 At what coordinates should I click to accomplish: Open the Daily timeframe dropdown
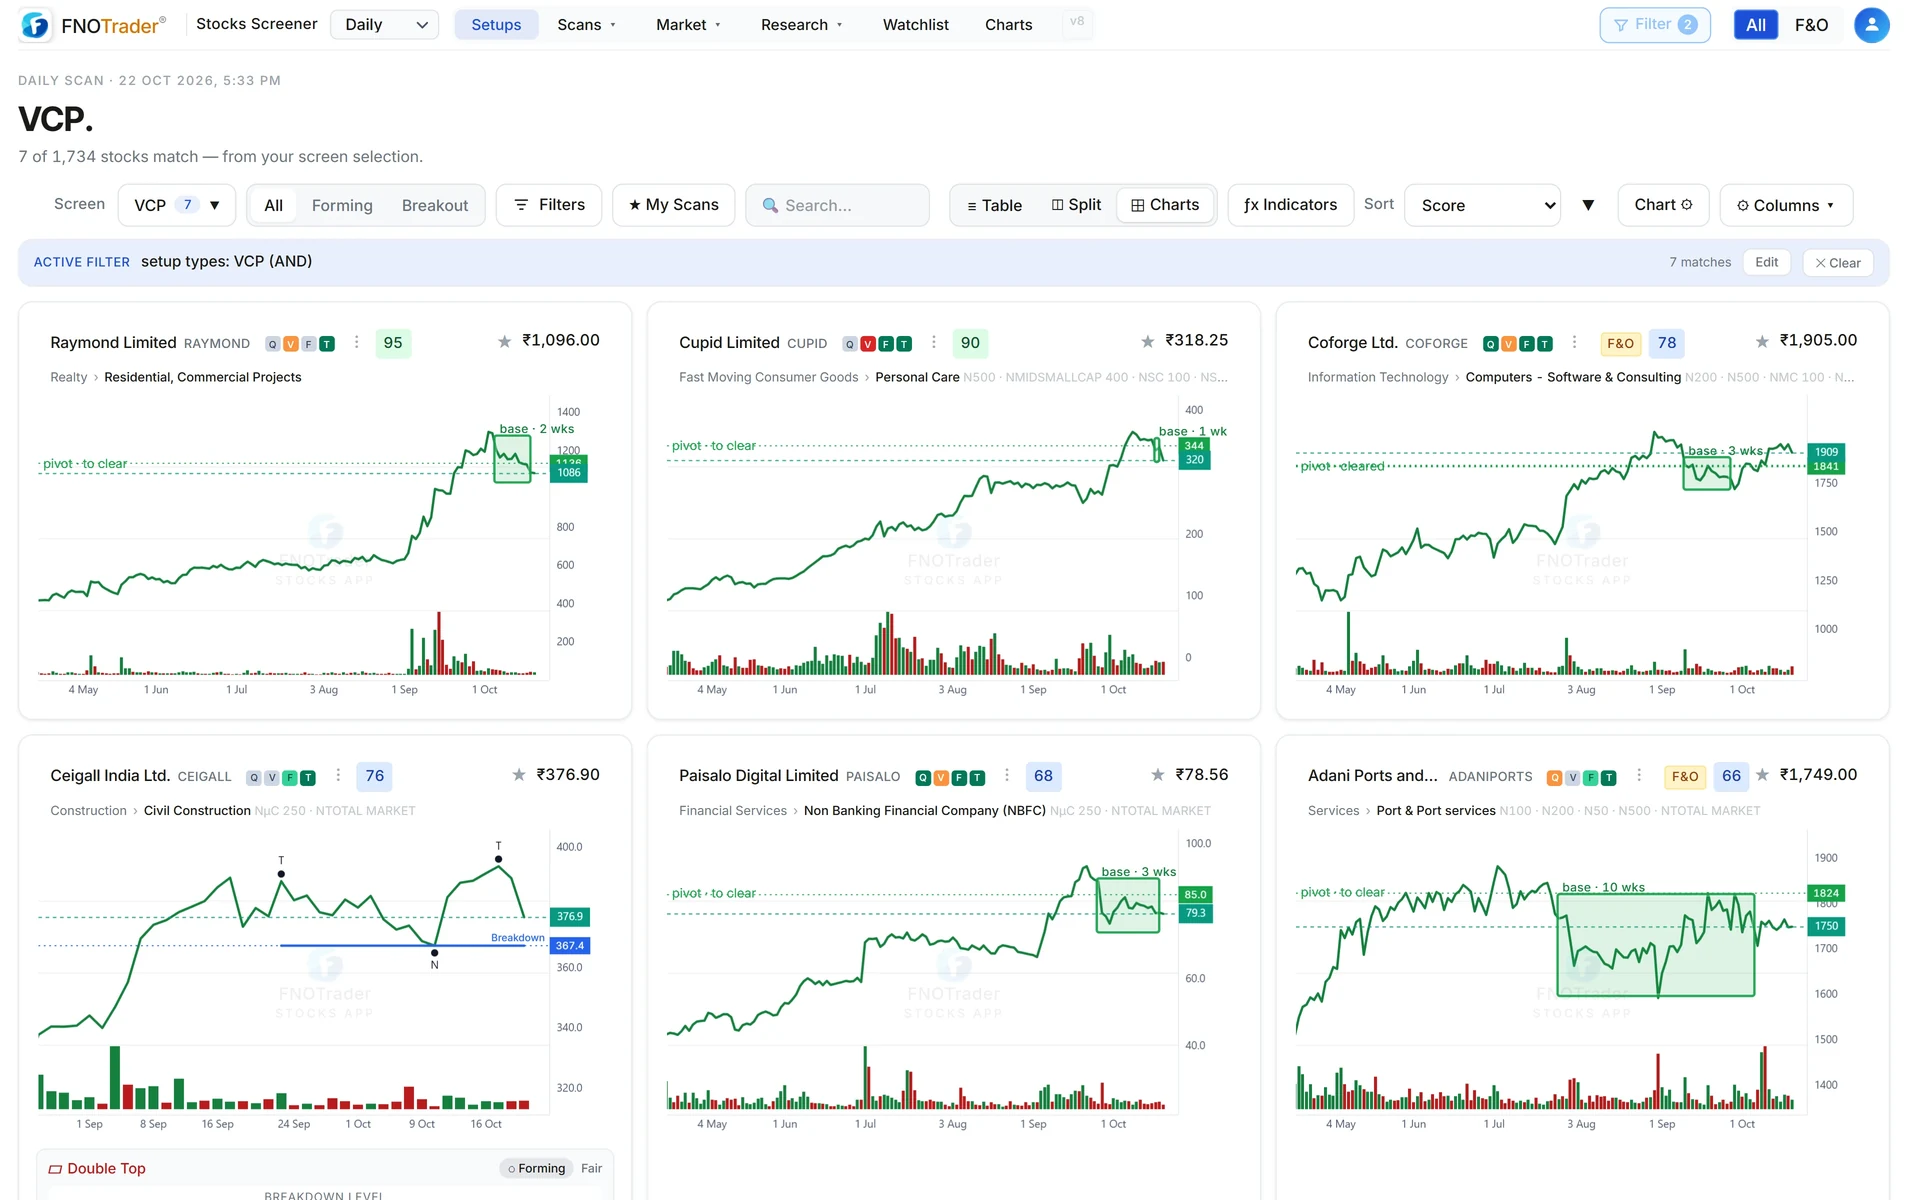(385, 25)
